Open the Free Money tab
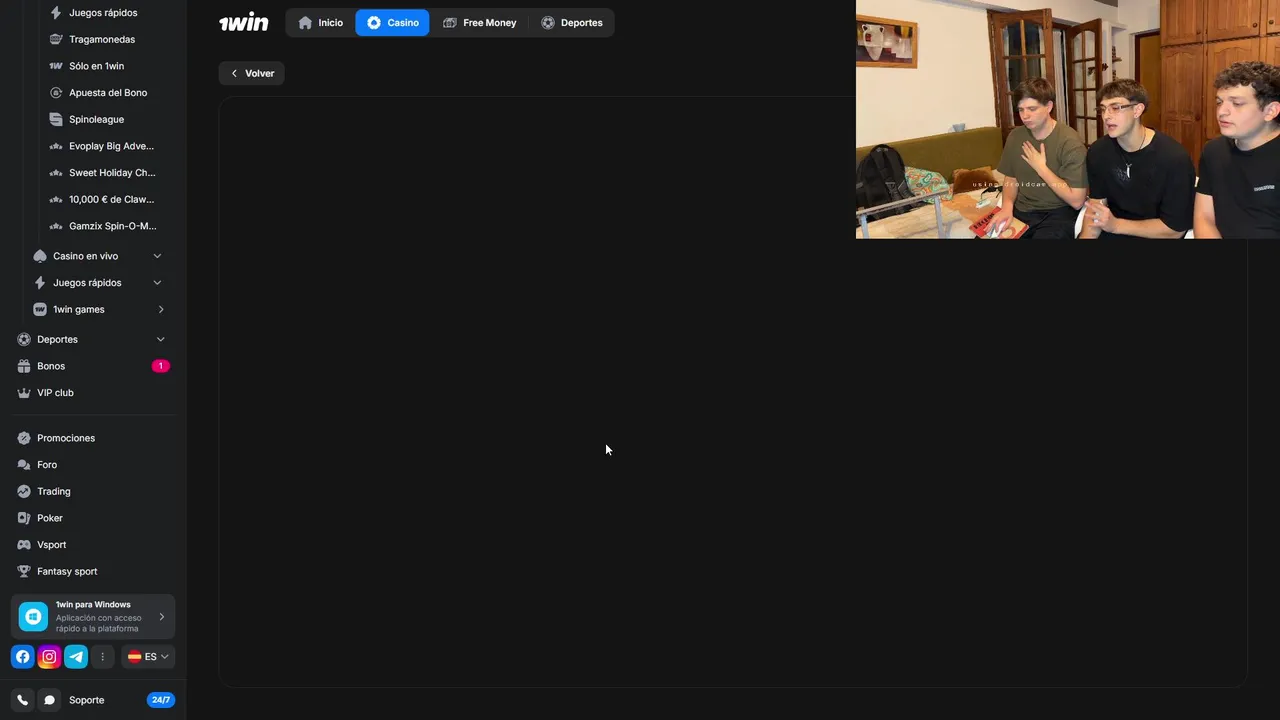The height and width of the screenshot is (720, 1280). (x=480, y=22)
